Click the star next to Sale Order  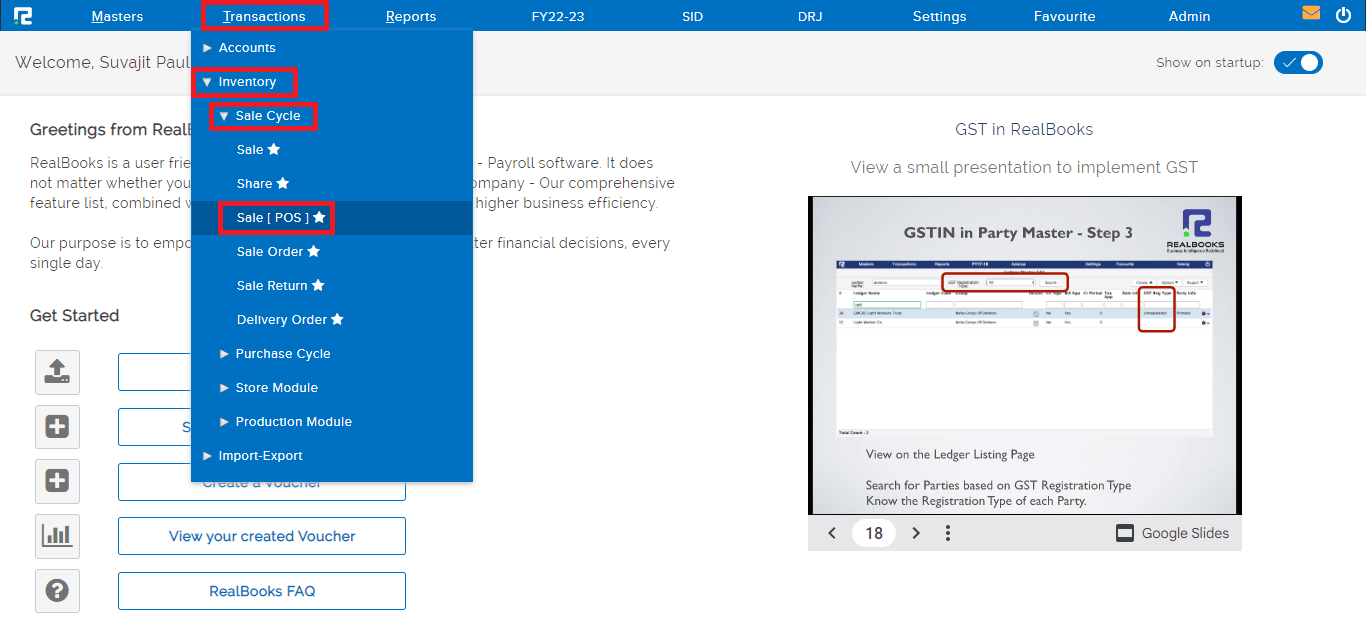point(314,252)
